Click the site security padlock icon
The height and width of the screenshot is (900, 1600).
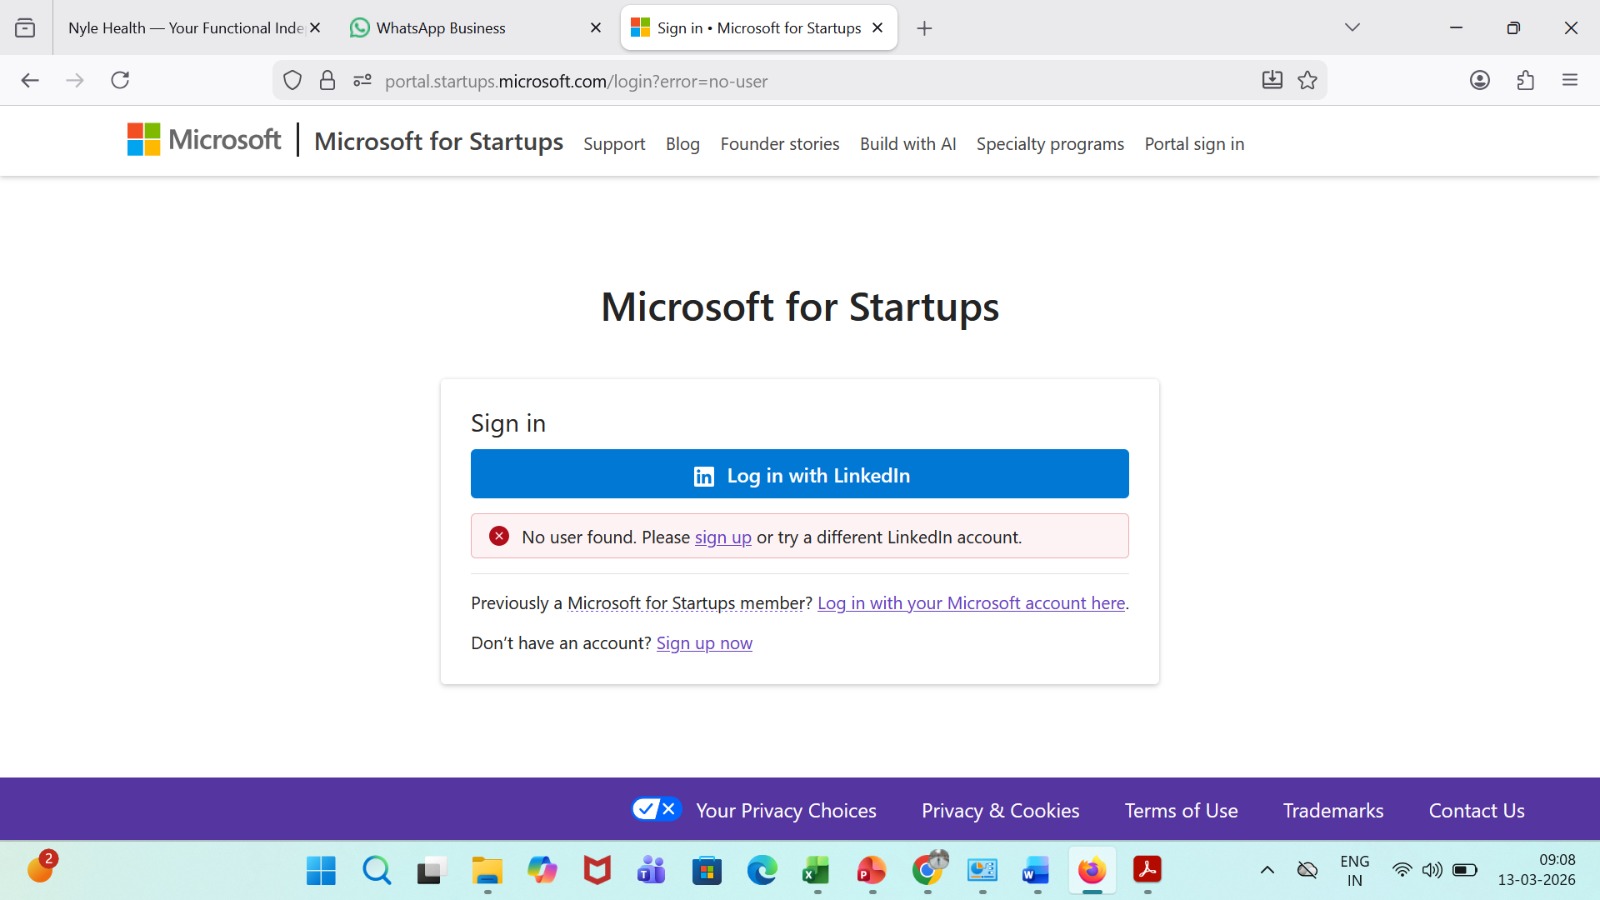tap(327, 81)
